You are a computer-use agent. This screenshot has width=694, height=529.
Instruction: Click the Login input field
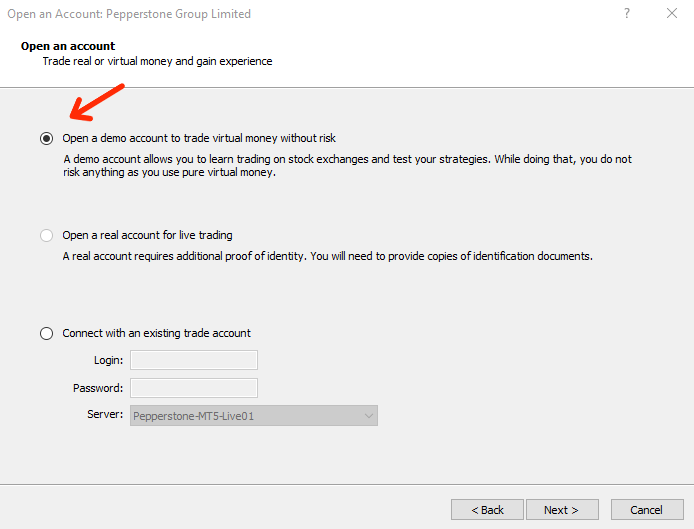point(193,360)
